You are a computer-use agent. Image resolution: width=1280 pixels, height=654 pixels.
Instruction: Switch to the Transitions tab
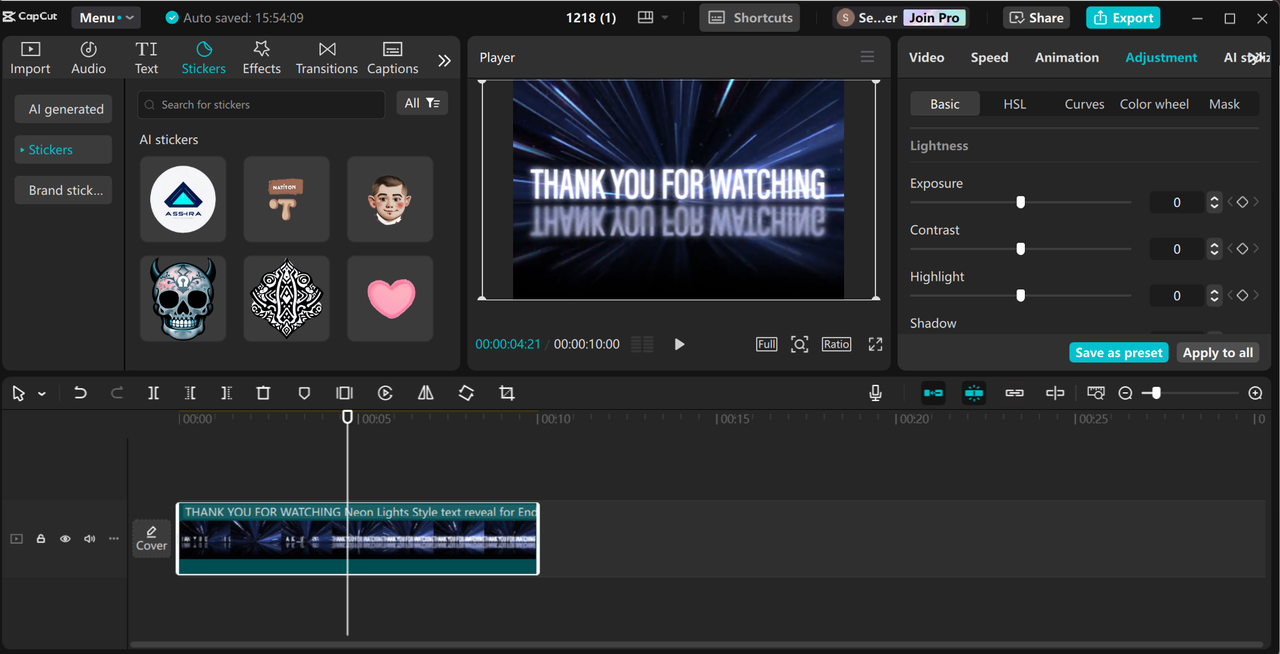pos(326,58)
